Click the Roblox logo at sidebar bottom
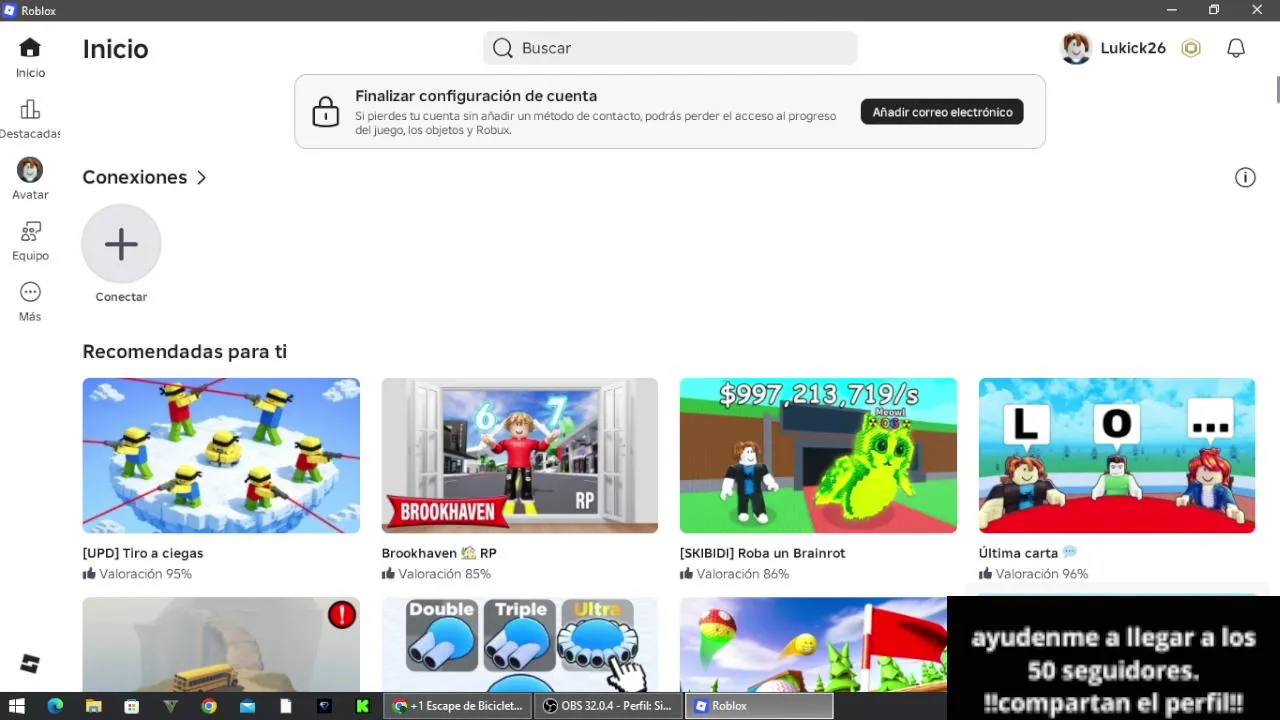This screenshot has height=720, width=1280. [30, 663]
